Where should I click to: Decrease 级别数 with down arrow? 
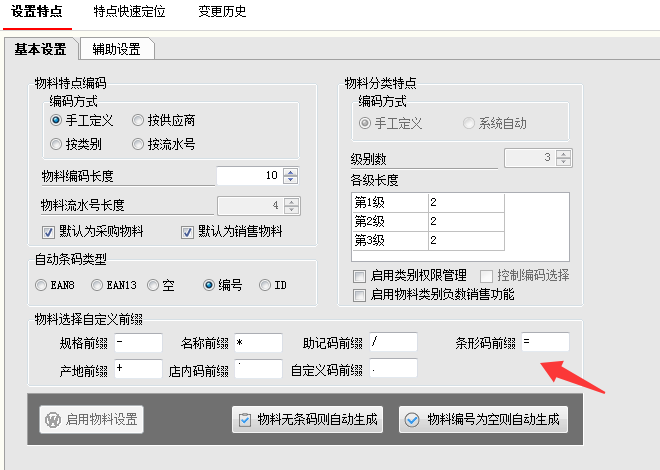tap(563, 162)
